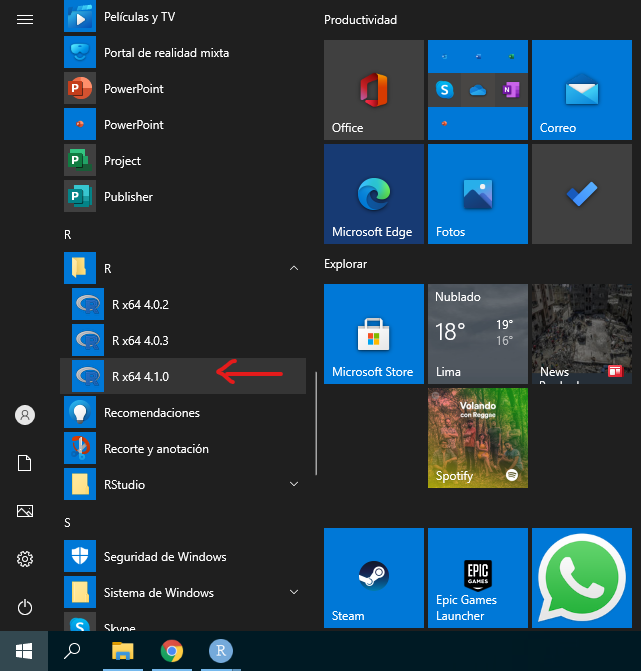Launch Steam tile
Image resolution: width=641 pixels, height=671 pixels.
click(374, 578)
